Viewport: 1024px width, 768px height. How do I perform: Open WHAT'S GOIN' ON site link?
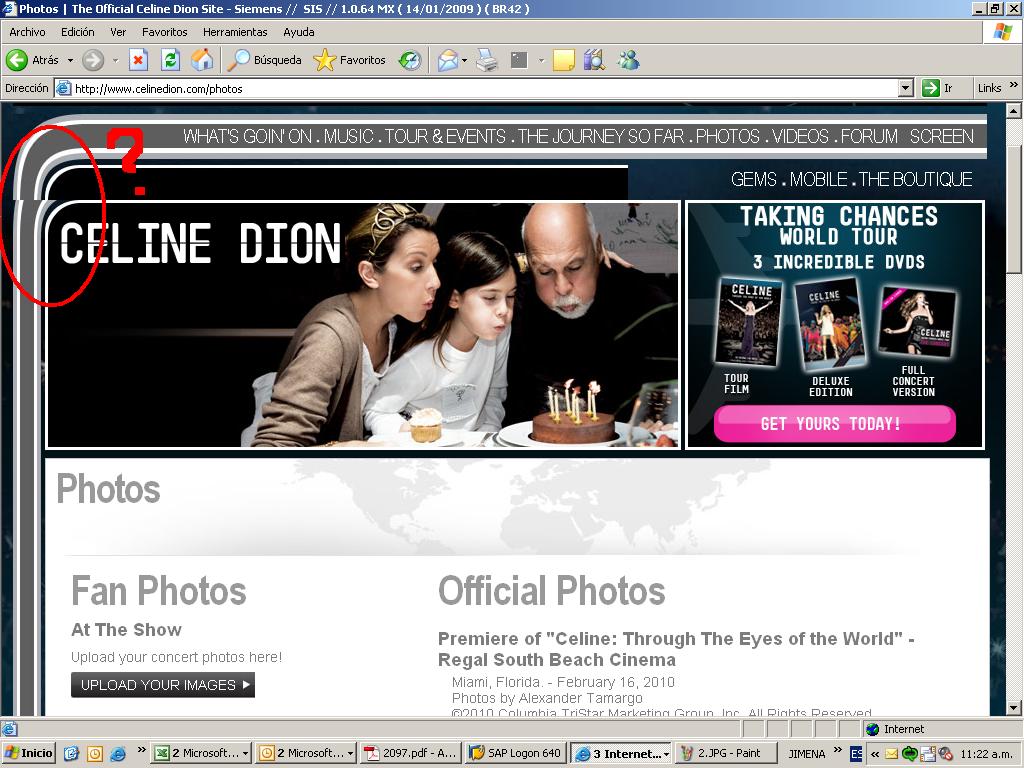tap(248, 136)
